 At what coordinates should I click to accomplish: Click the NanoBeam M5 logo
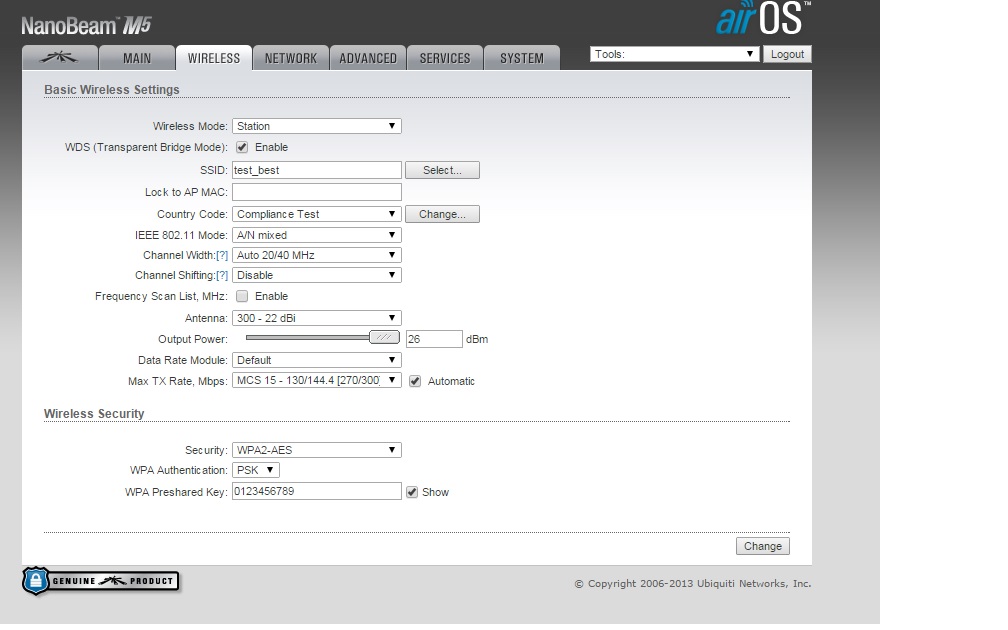tap(86, 26)
